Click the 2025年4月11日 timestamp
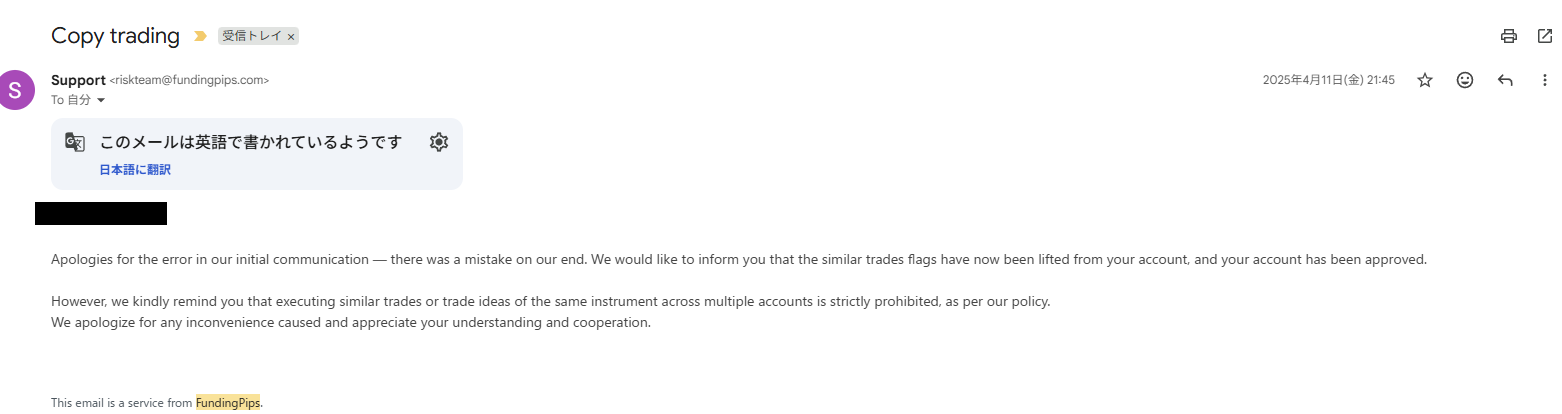This screenshot has width=1562, height=414. point(1328,80)
